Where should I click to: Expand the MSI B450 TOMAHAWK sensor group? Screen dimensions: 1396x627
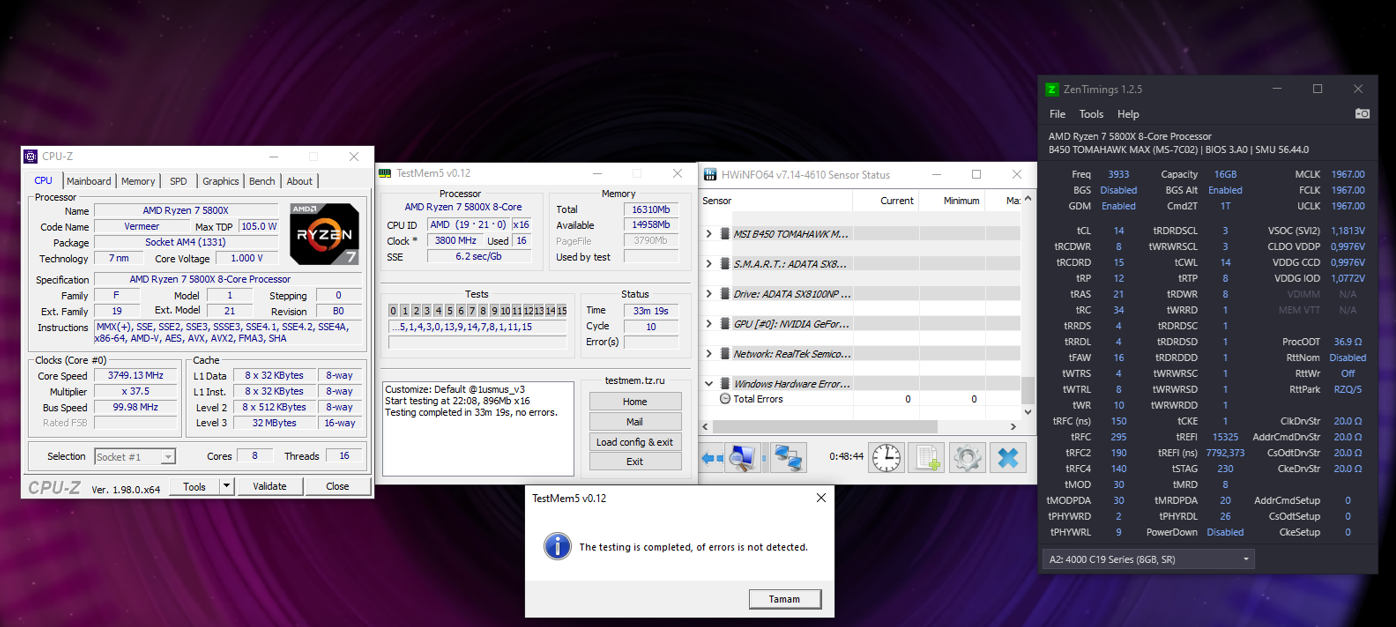[x=709, y=234]
